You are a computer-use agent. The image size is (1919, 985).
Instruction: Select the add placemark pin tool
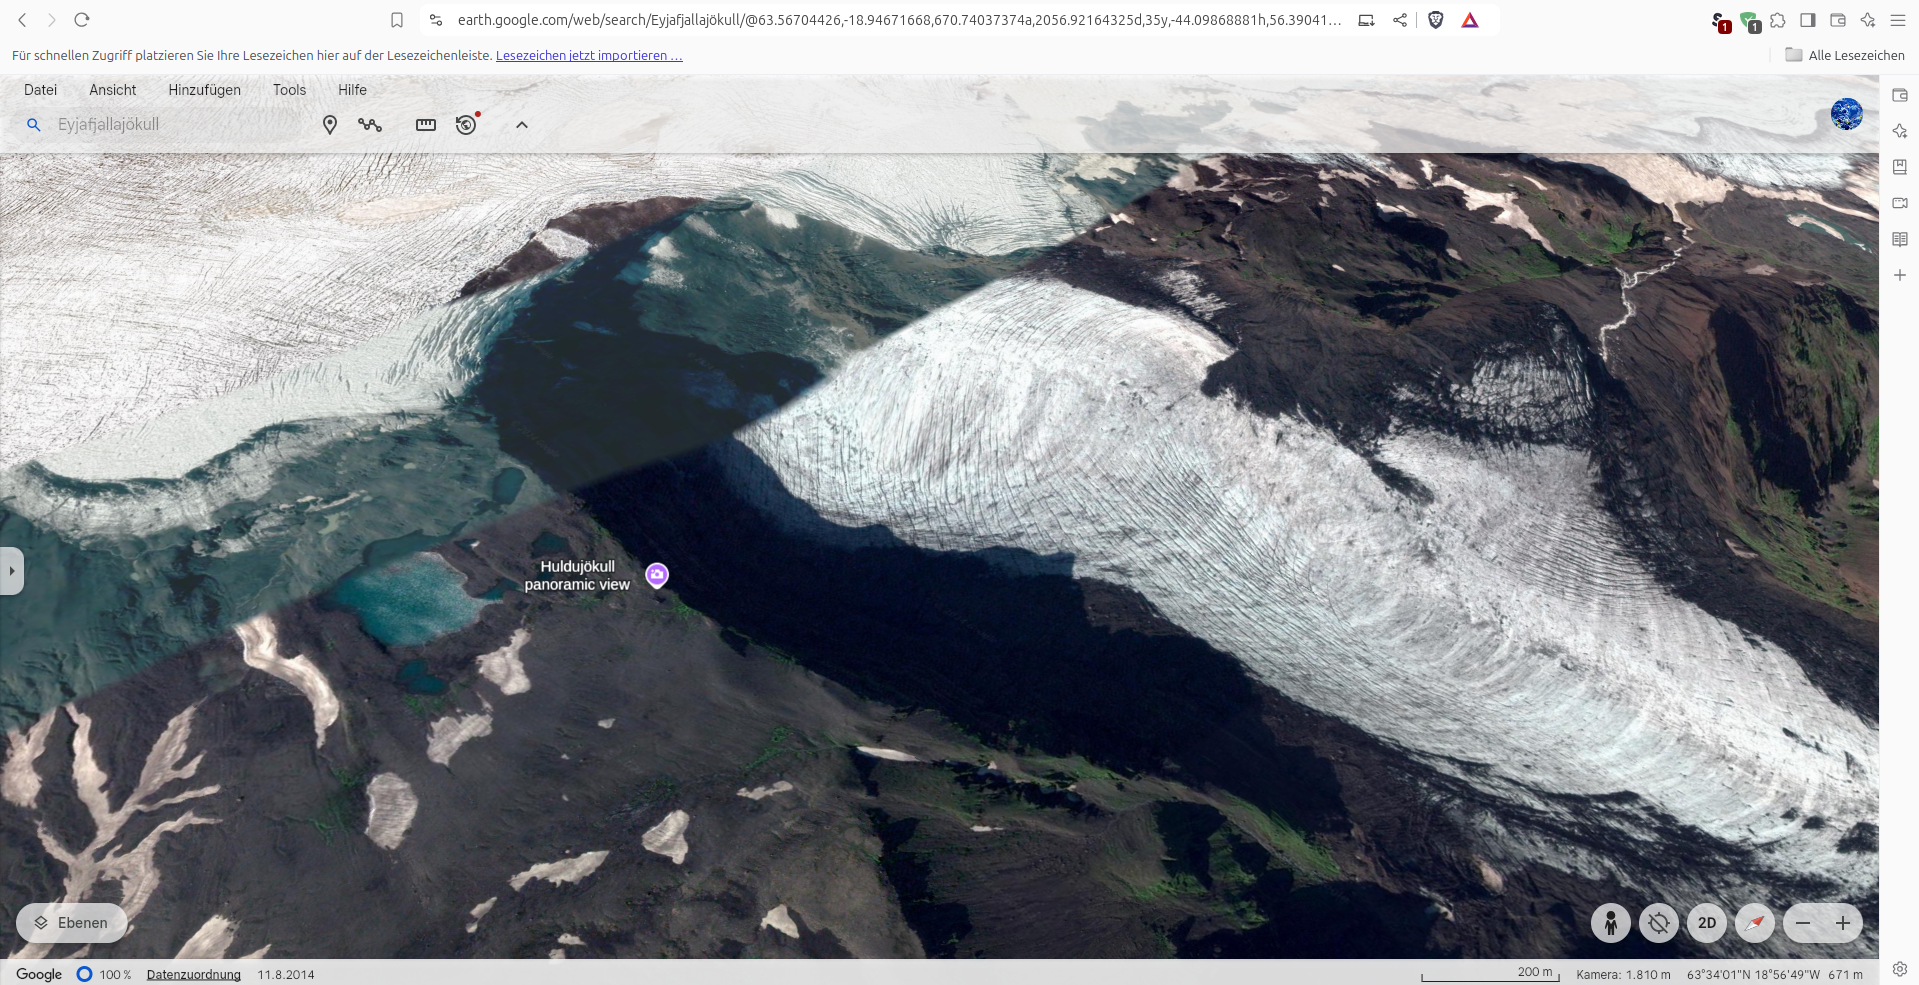point(330,125)
